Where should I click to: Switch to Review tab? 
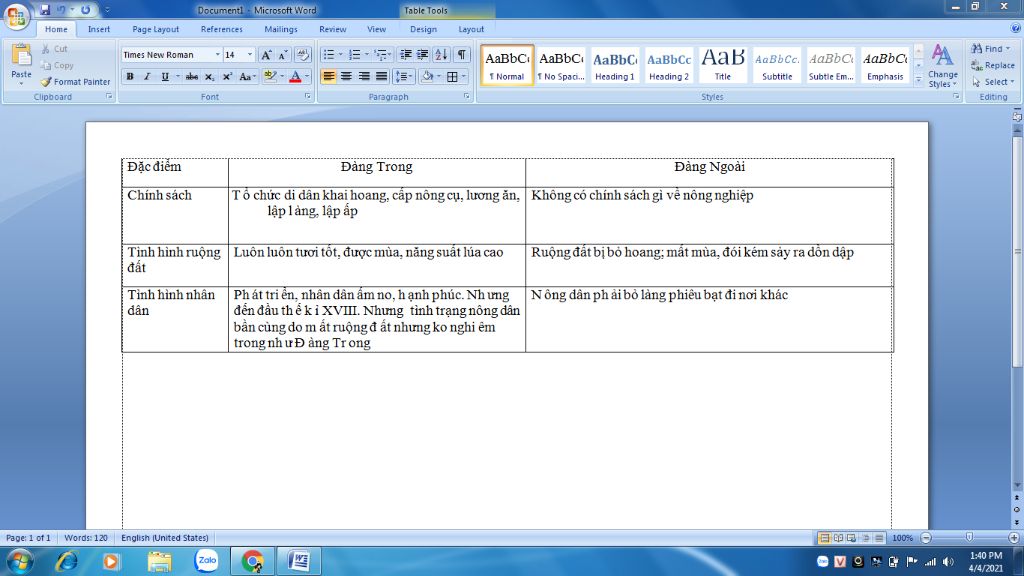tap(332, 29)
